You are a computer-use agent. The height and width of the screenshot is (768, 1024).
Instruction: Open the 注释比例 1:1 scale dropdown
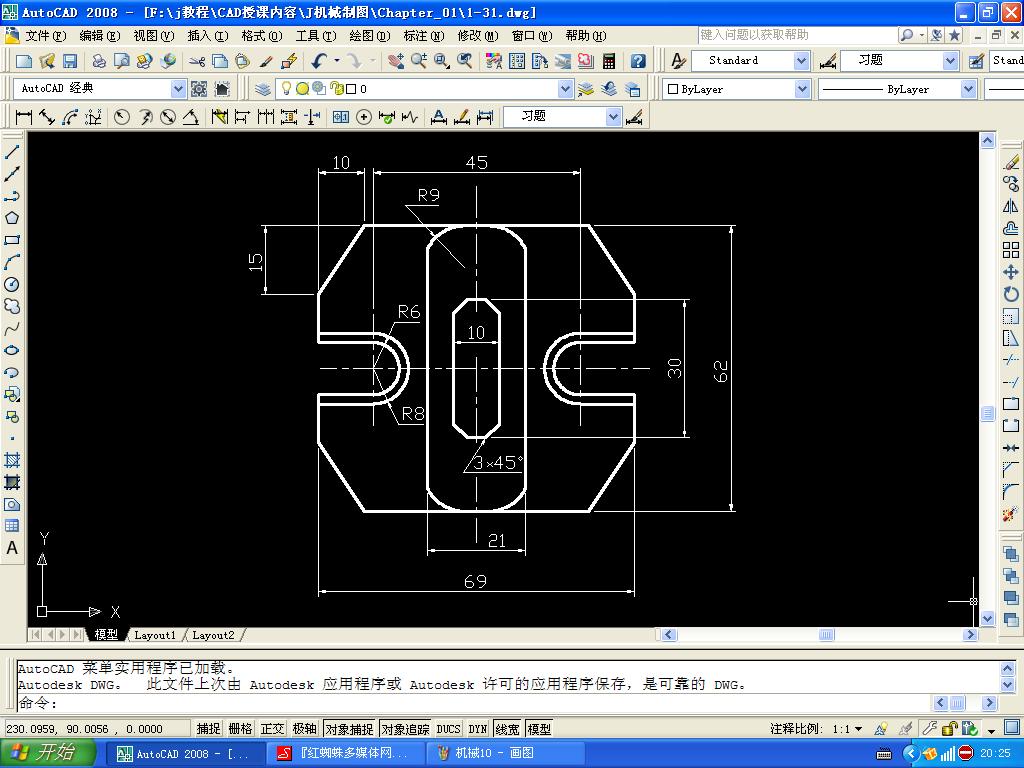[859, 729]
